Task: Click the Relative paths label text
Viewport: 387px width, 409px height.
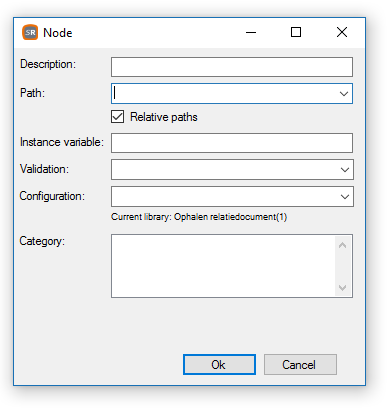Action: point(164,117)
